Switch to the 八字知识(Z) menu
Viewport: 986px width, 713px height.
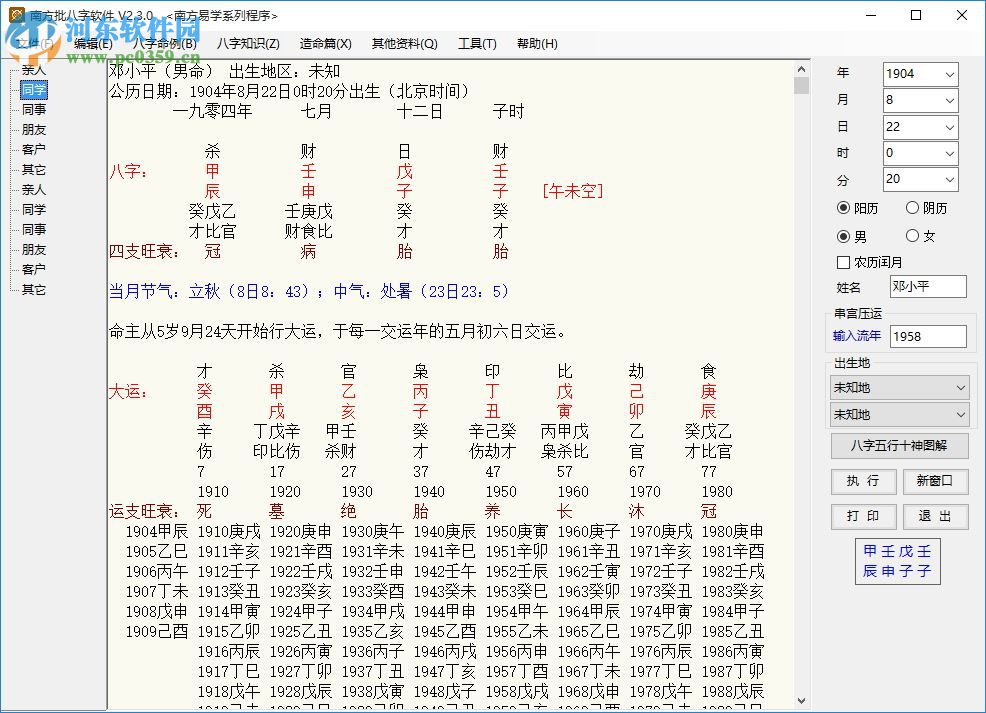(x=247, y=43)
